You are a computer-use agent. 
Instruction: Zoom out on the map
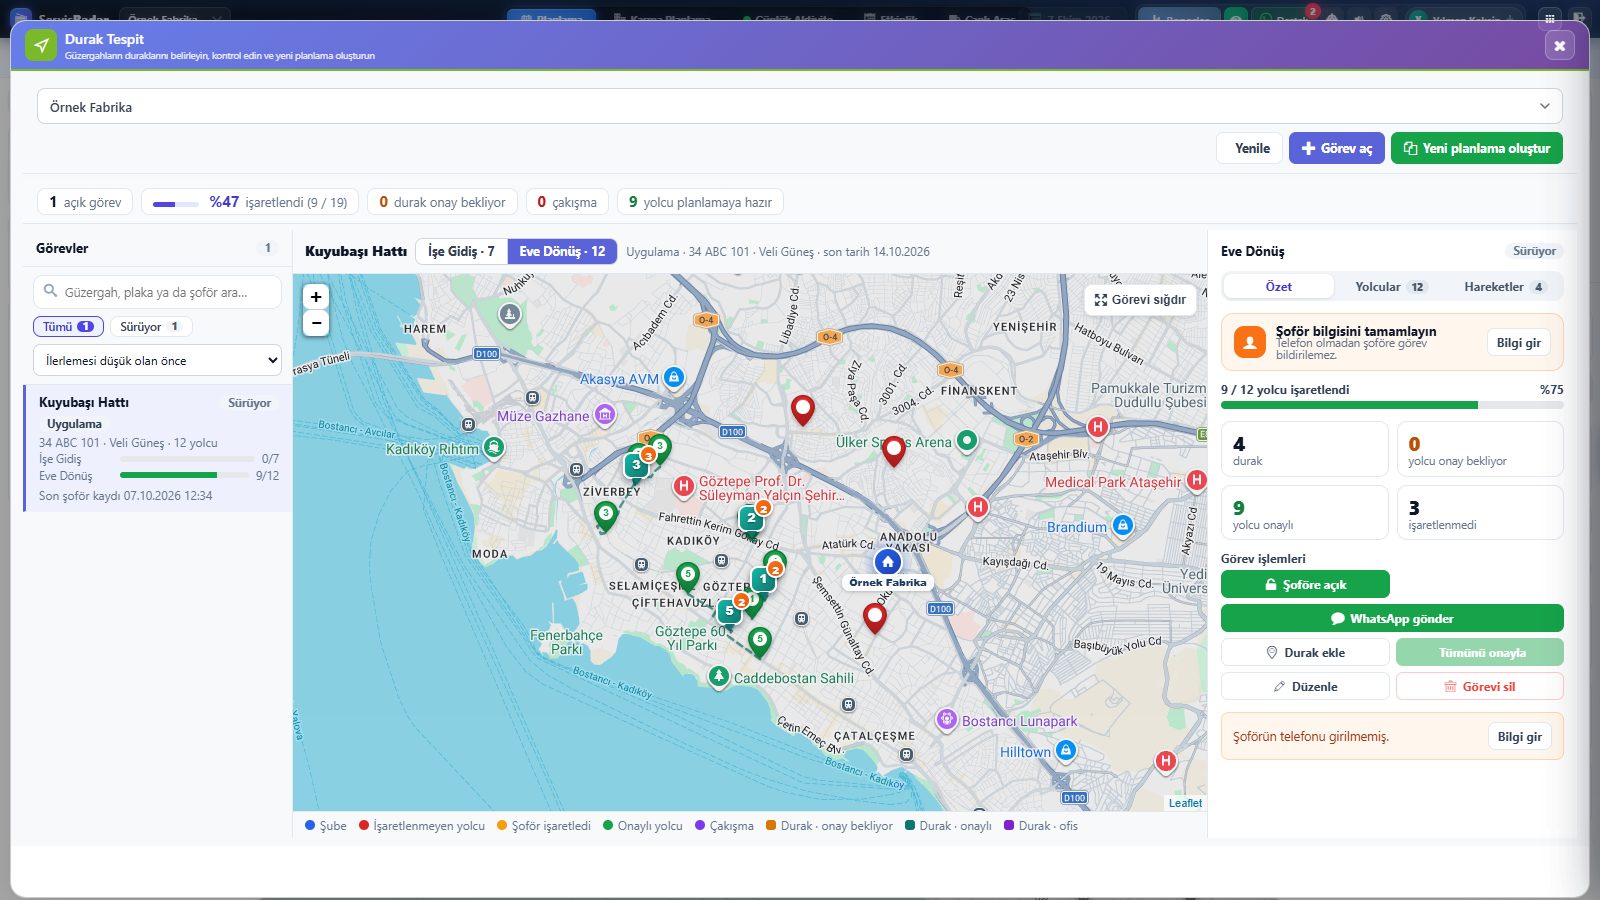point(316,323)
